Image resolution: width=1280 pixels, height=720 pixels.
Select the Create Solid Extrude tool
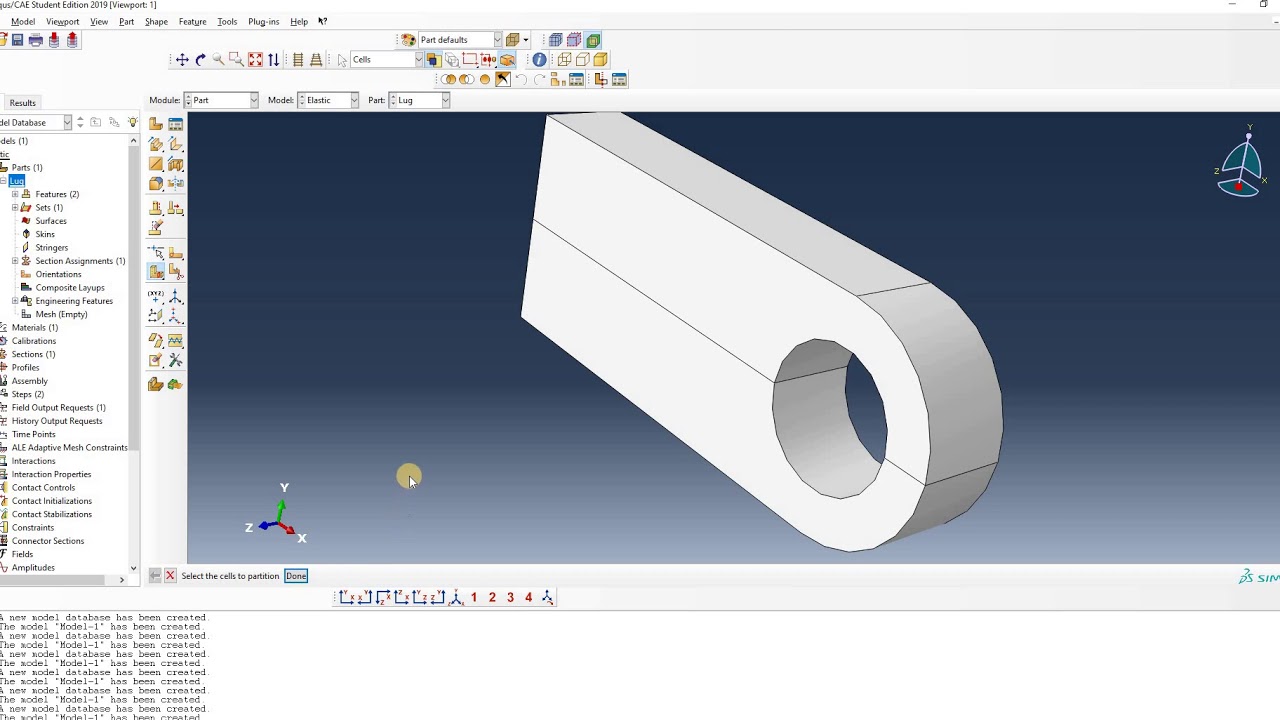point(156,144)
